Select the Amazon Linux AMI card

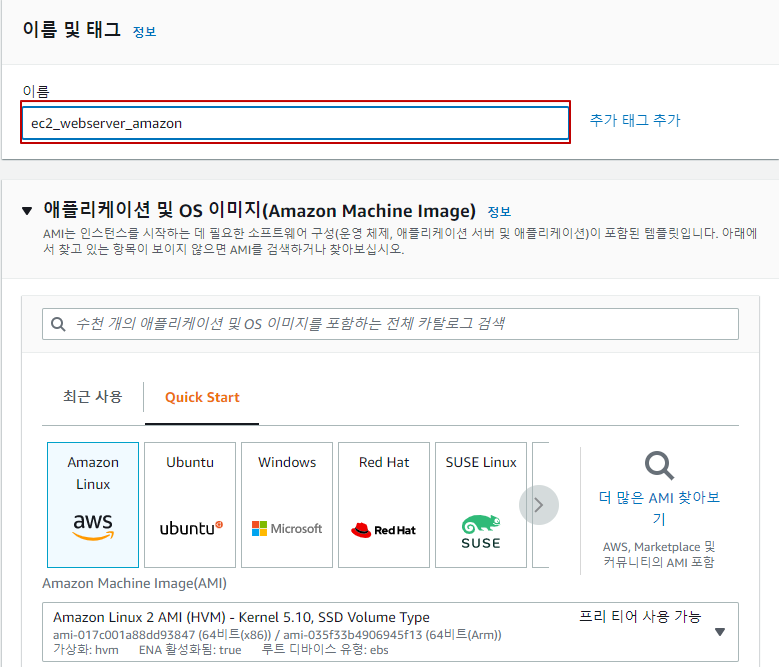pos(93,505)
